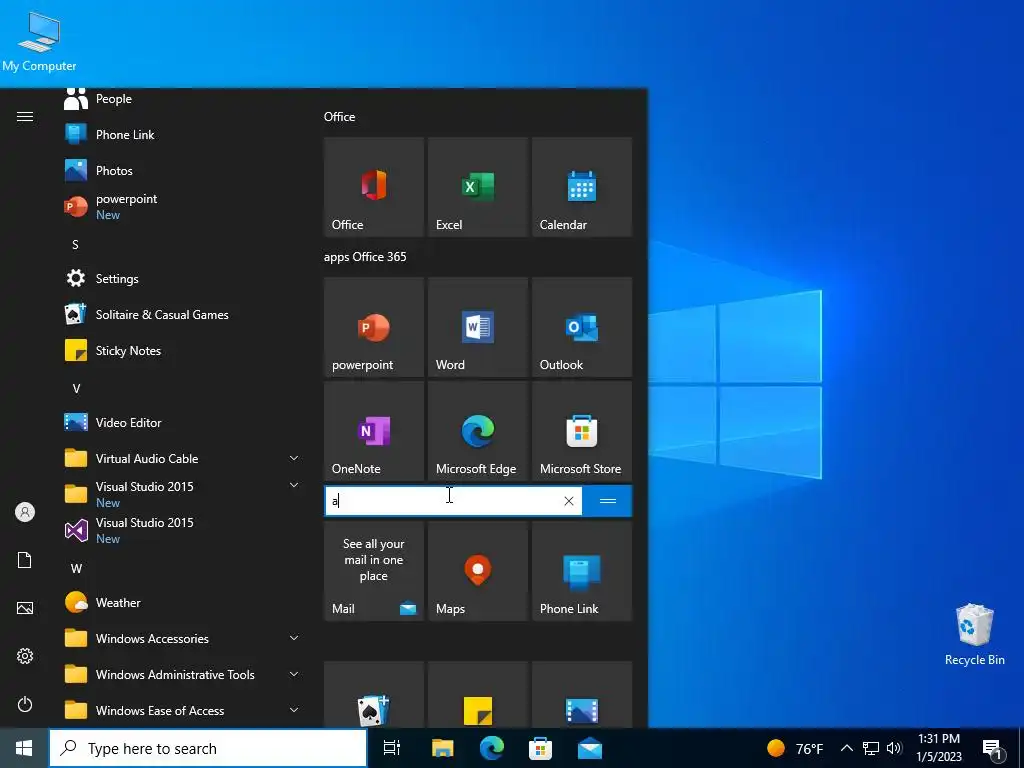The height and width of the screenshot is (768, 1024).
Task: Open the user account menu
Action: click(25, 512)
